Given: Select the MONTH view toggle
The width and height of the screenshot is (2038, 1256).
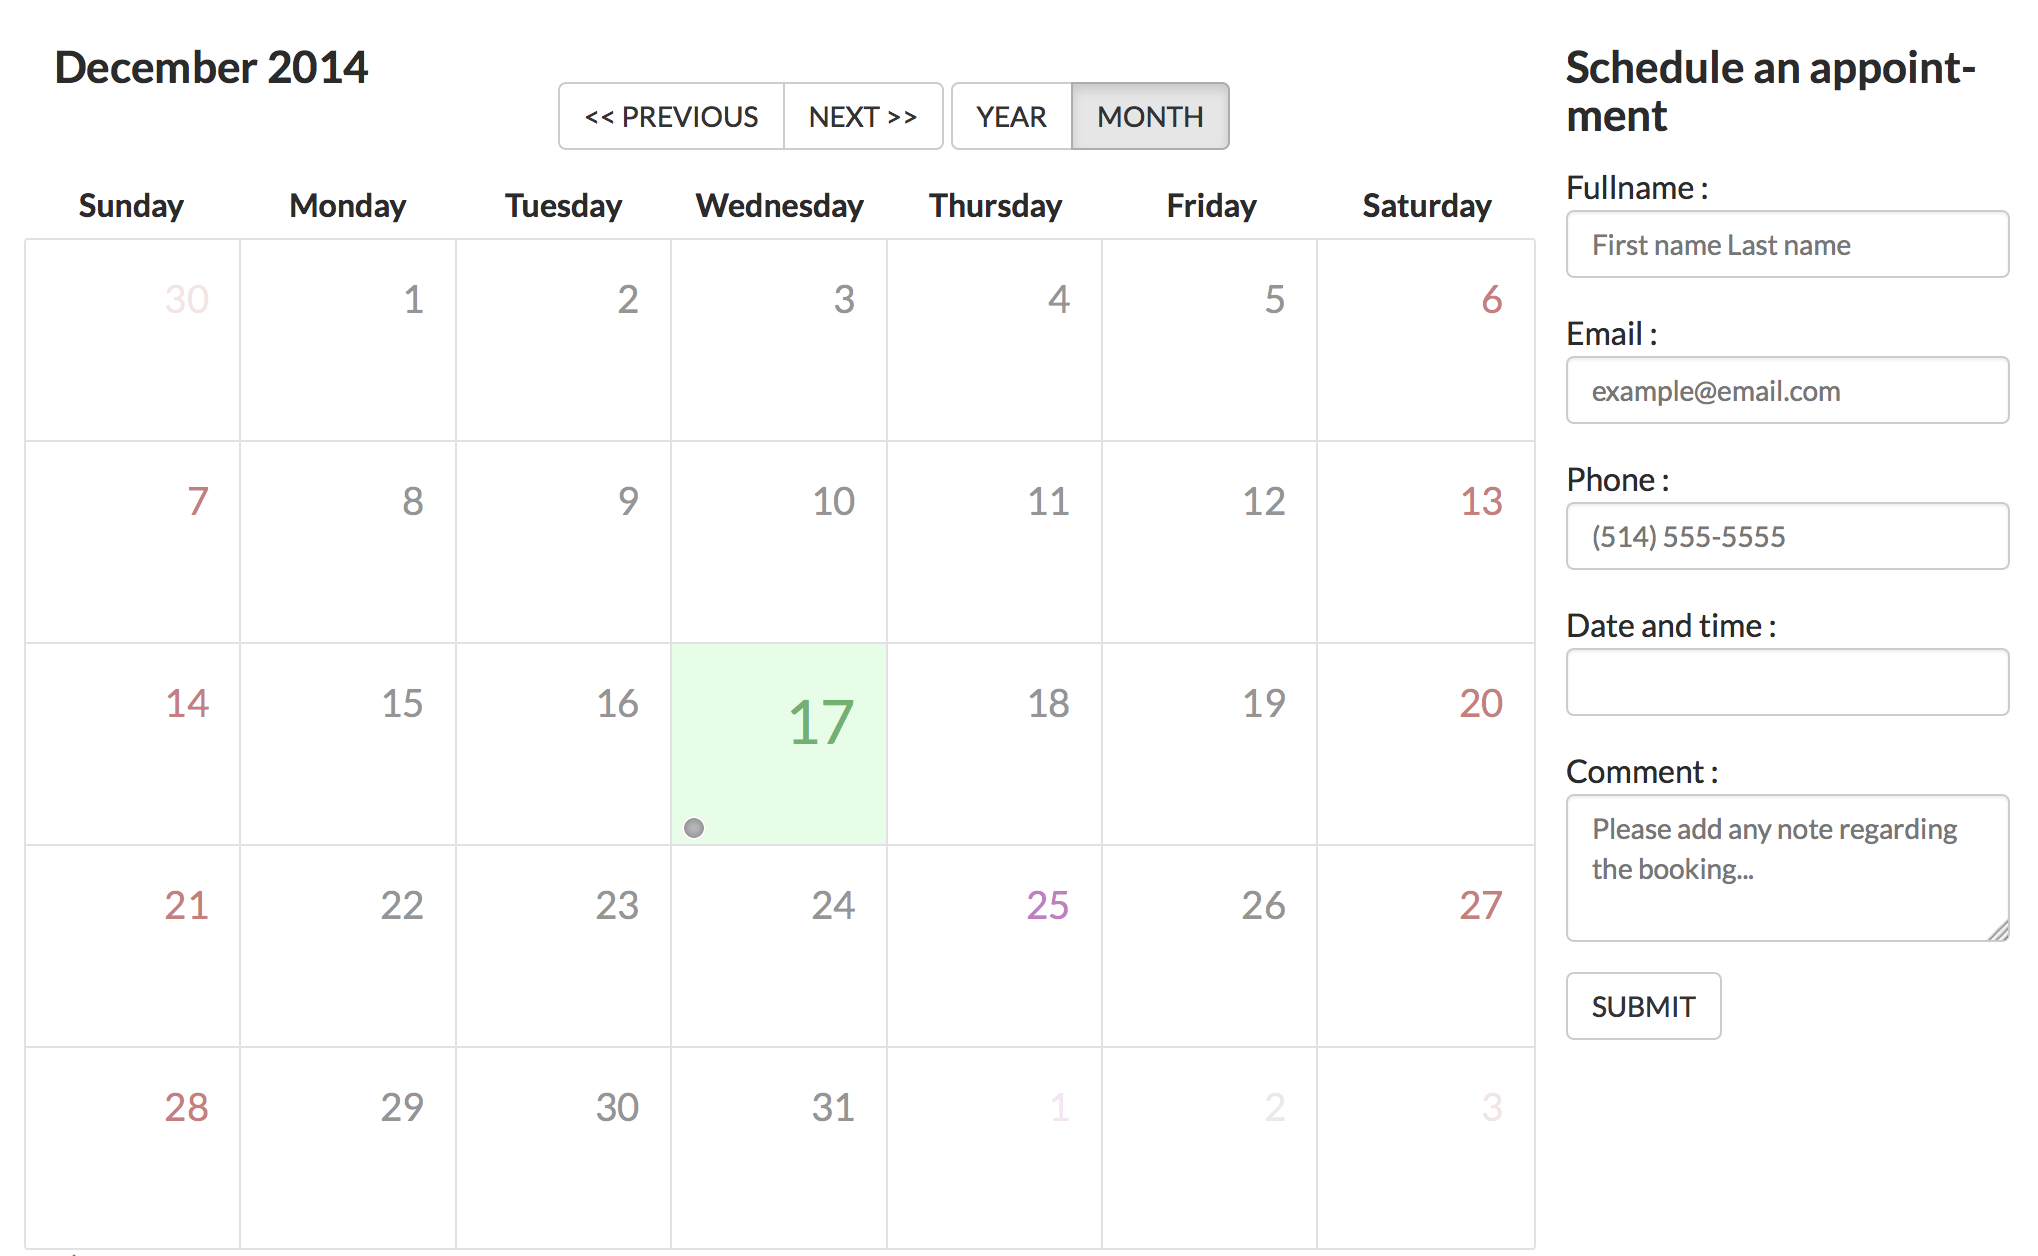Looking at the screenshot, I should (1150, 116).
